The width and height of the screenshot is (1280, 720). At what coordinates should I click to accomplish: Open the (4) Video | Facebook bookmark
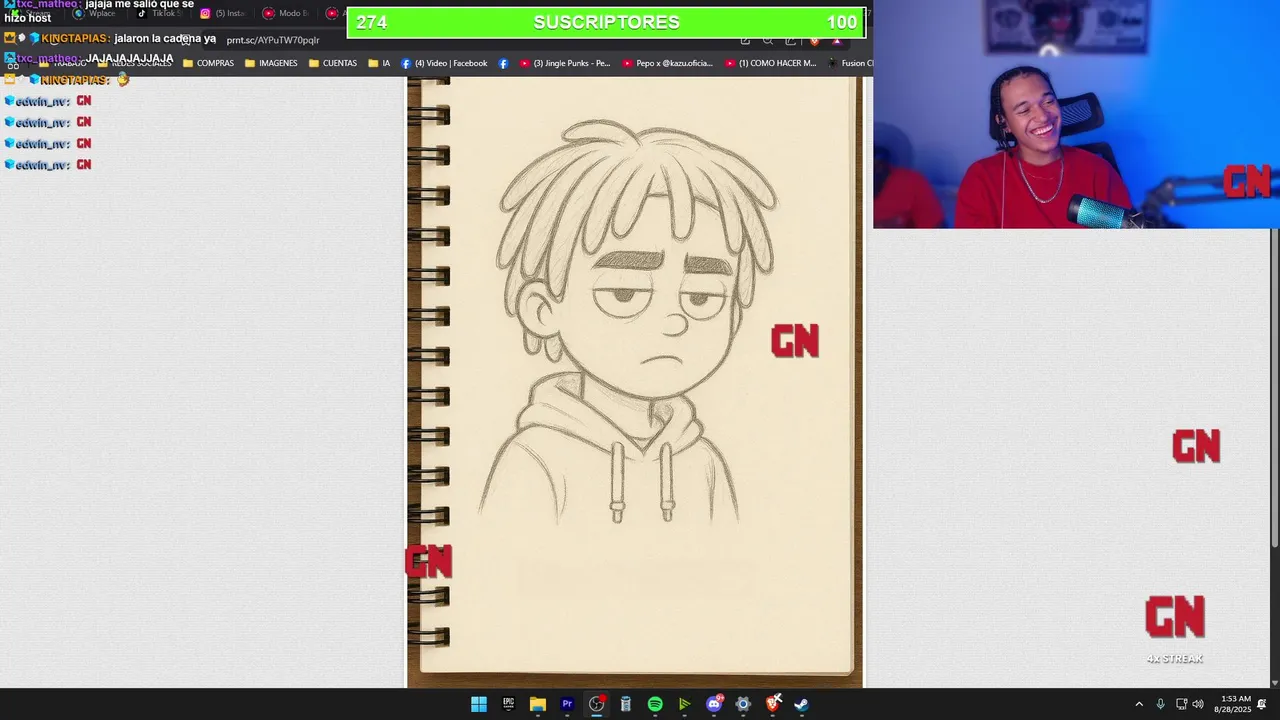pos(444,63)
